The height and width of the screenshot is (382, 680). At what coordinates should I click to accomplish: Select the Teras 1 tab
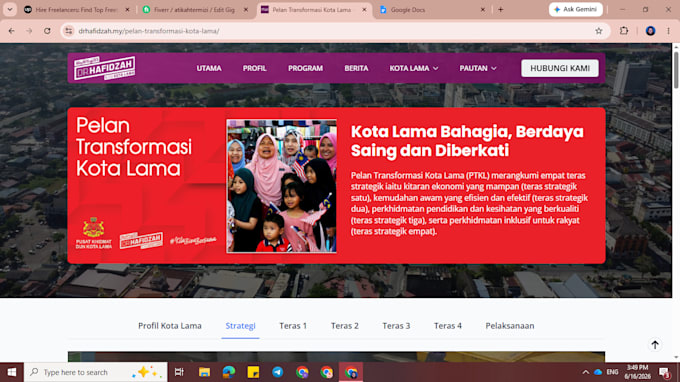(x=293, y=326)
